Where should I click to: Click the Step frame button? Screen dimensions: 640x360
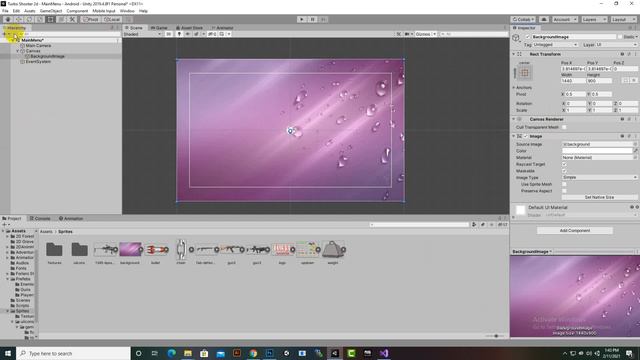tap(323, 19)
